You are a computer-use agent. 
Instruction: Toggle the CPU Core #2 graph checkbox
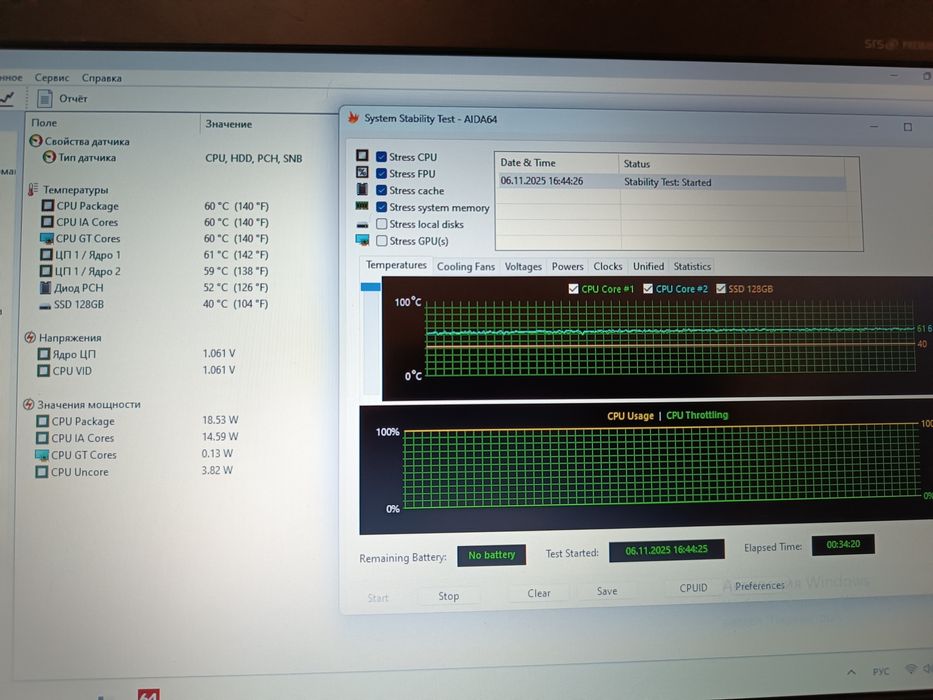pyautogui.click(x=647, y=289)
